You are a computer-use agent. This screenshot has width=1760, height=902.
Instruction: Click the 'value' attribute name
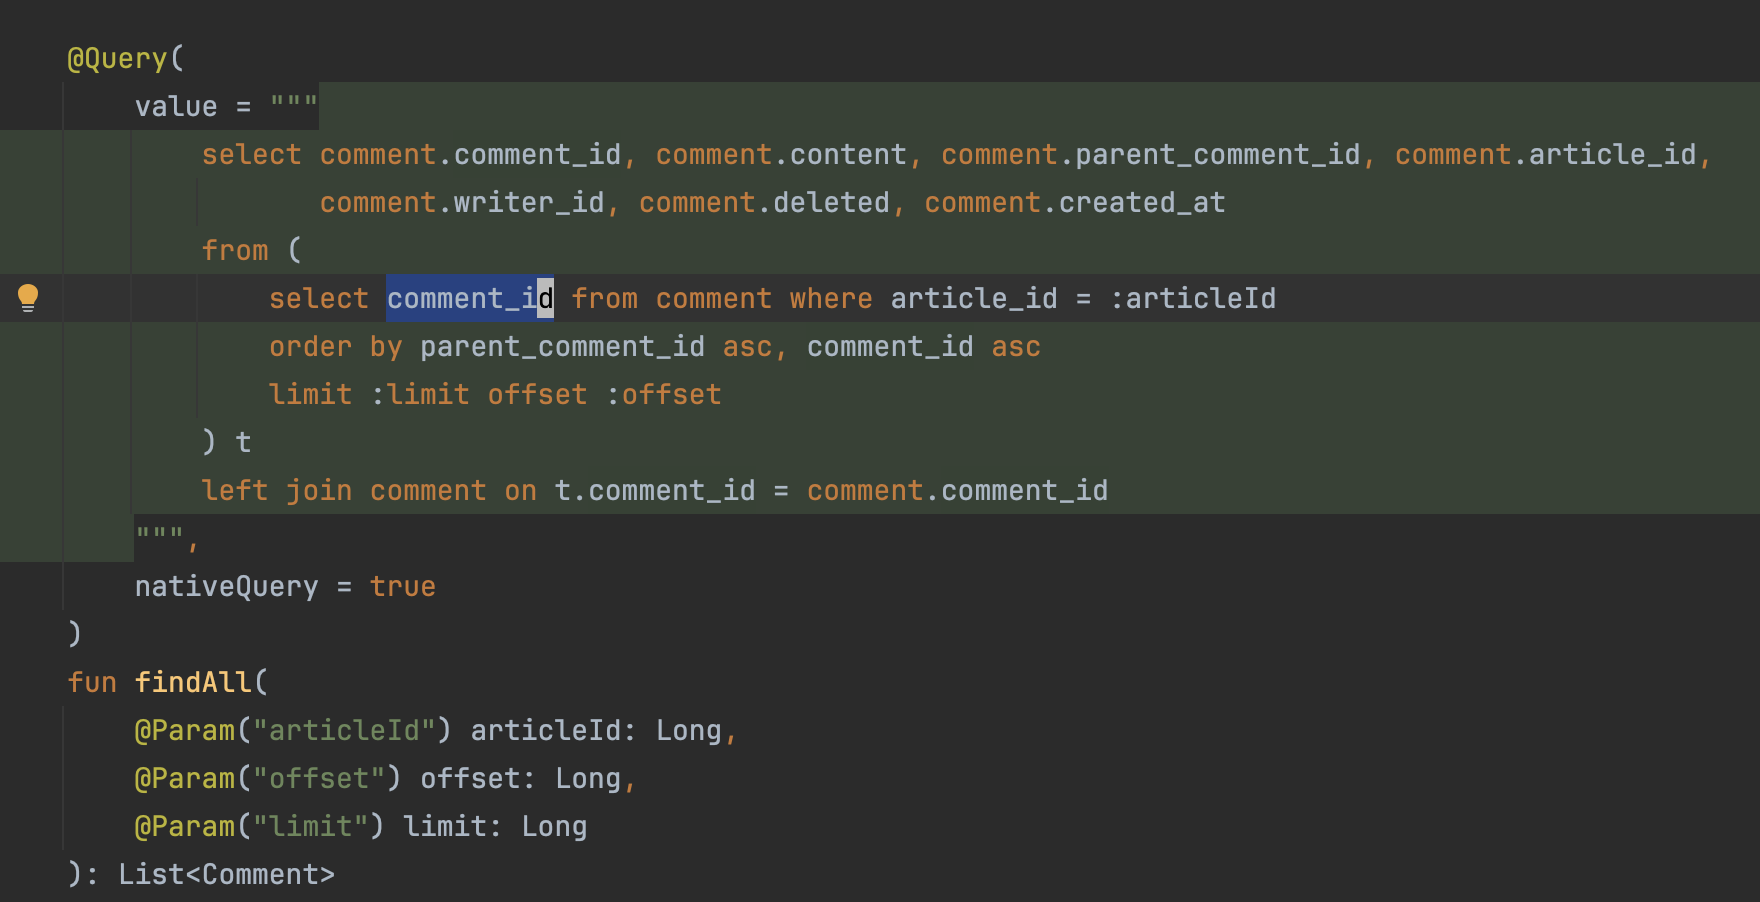point(176,107)
